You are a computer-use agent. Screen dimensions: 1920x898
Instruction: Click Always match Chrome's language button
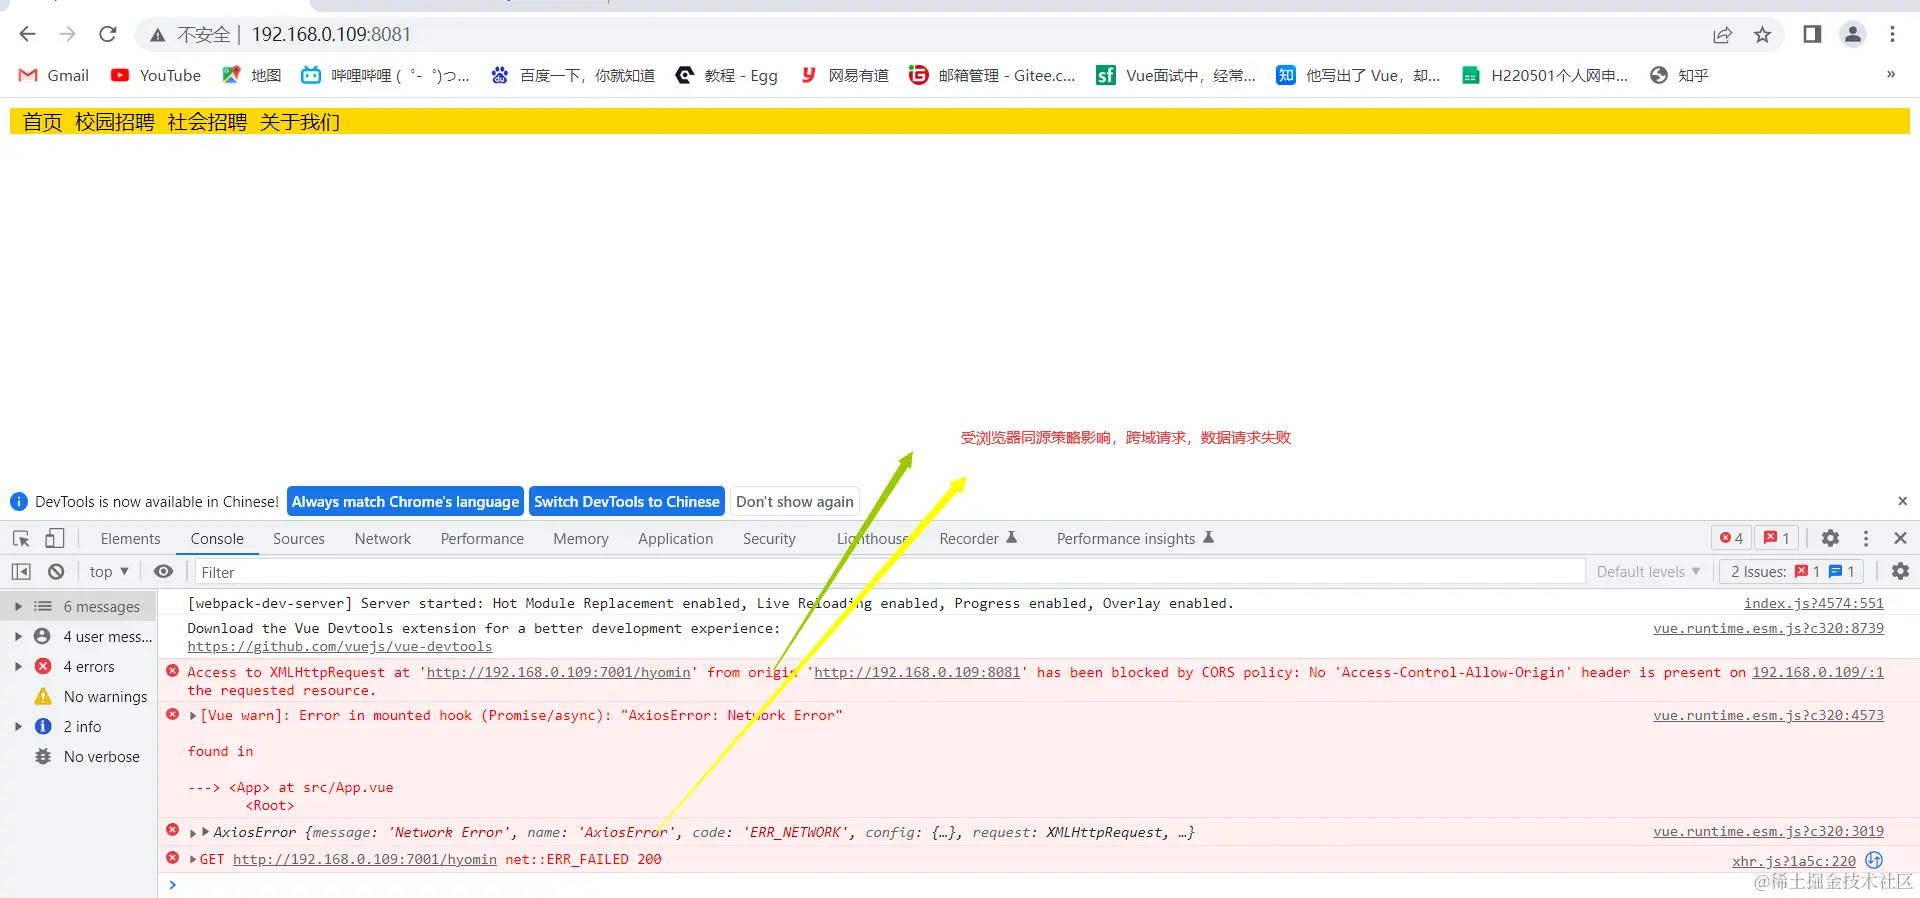(x=405, y=501)
